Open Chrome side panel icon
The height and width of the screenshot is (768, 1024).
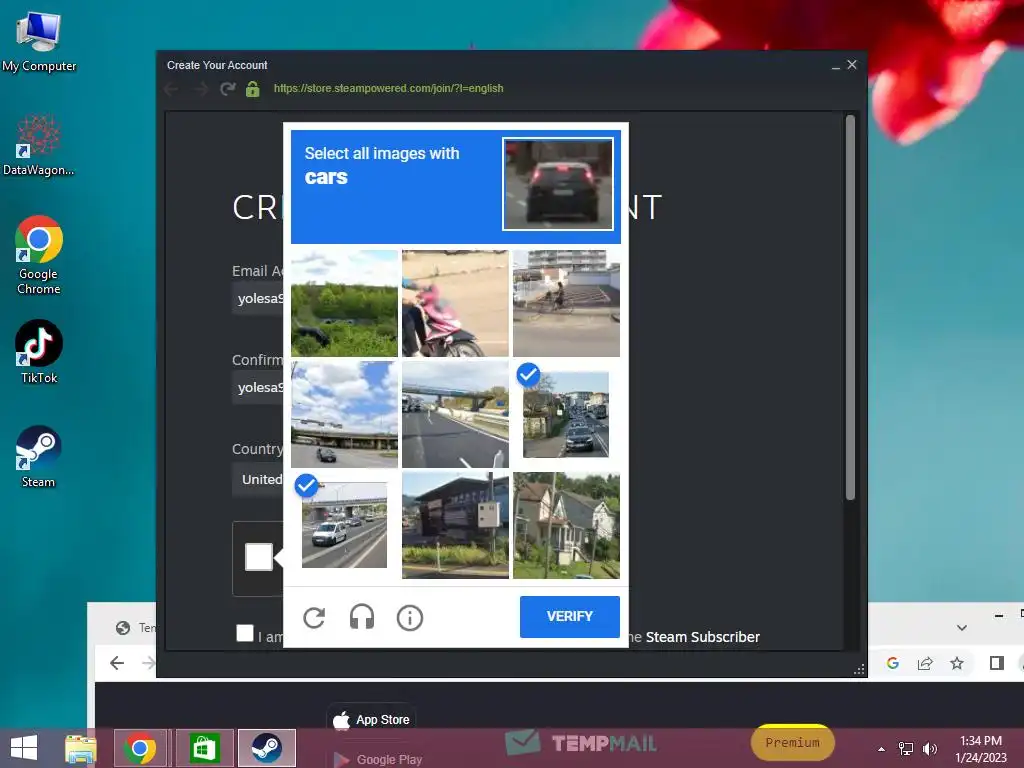click(x=997, y=664)
